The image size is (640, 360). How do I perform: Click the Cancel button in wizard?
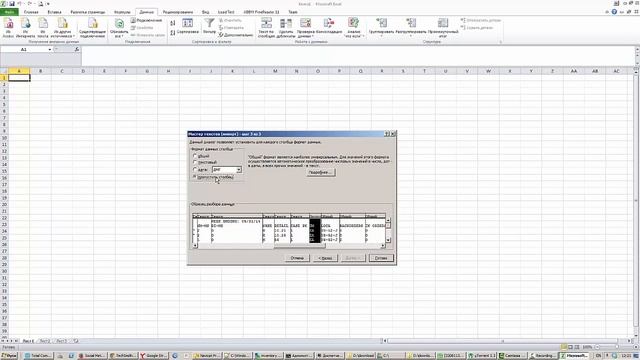pyautogui.click(x=297, y=258)
